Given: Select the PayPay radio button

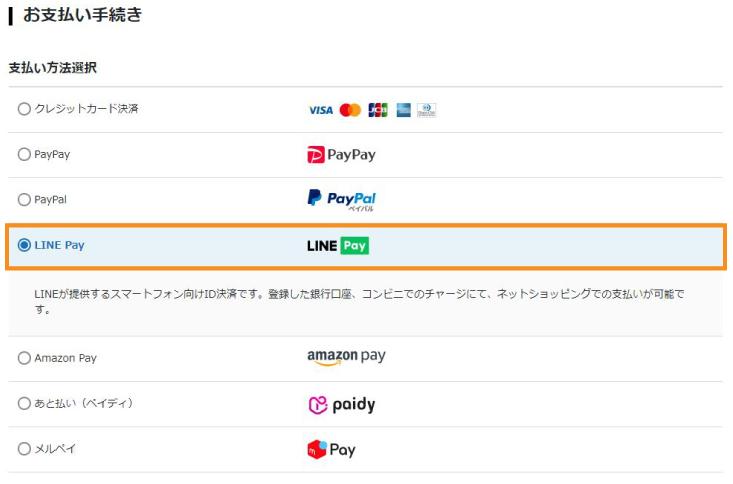Looking at the screenshot, I should 24,154.
